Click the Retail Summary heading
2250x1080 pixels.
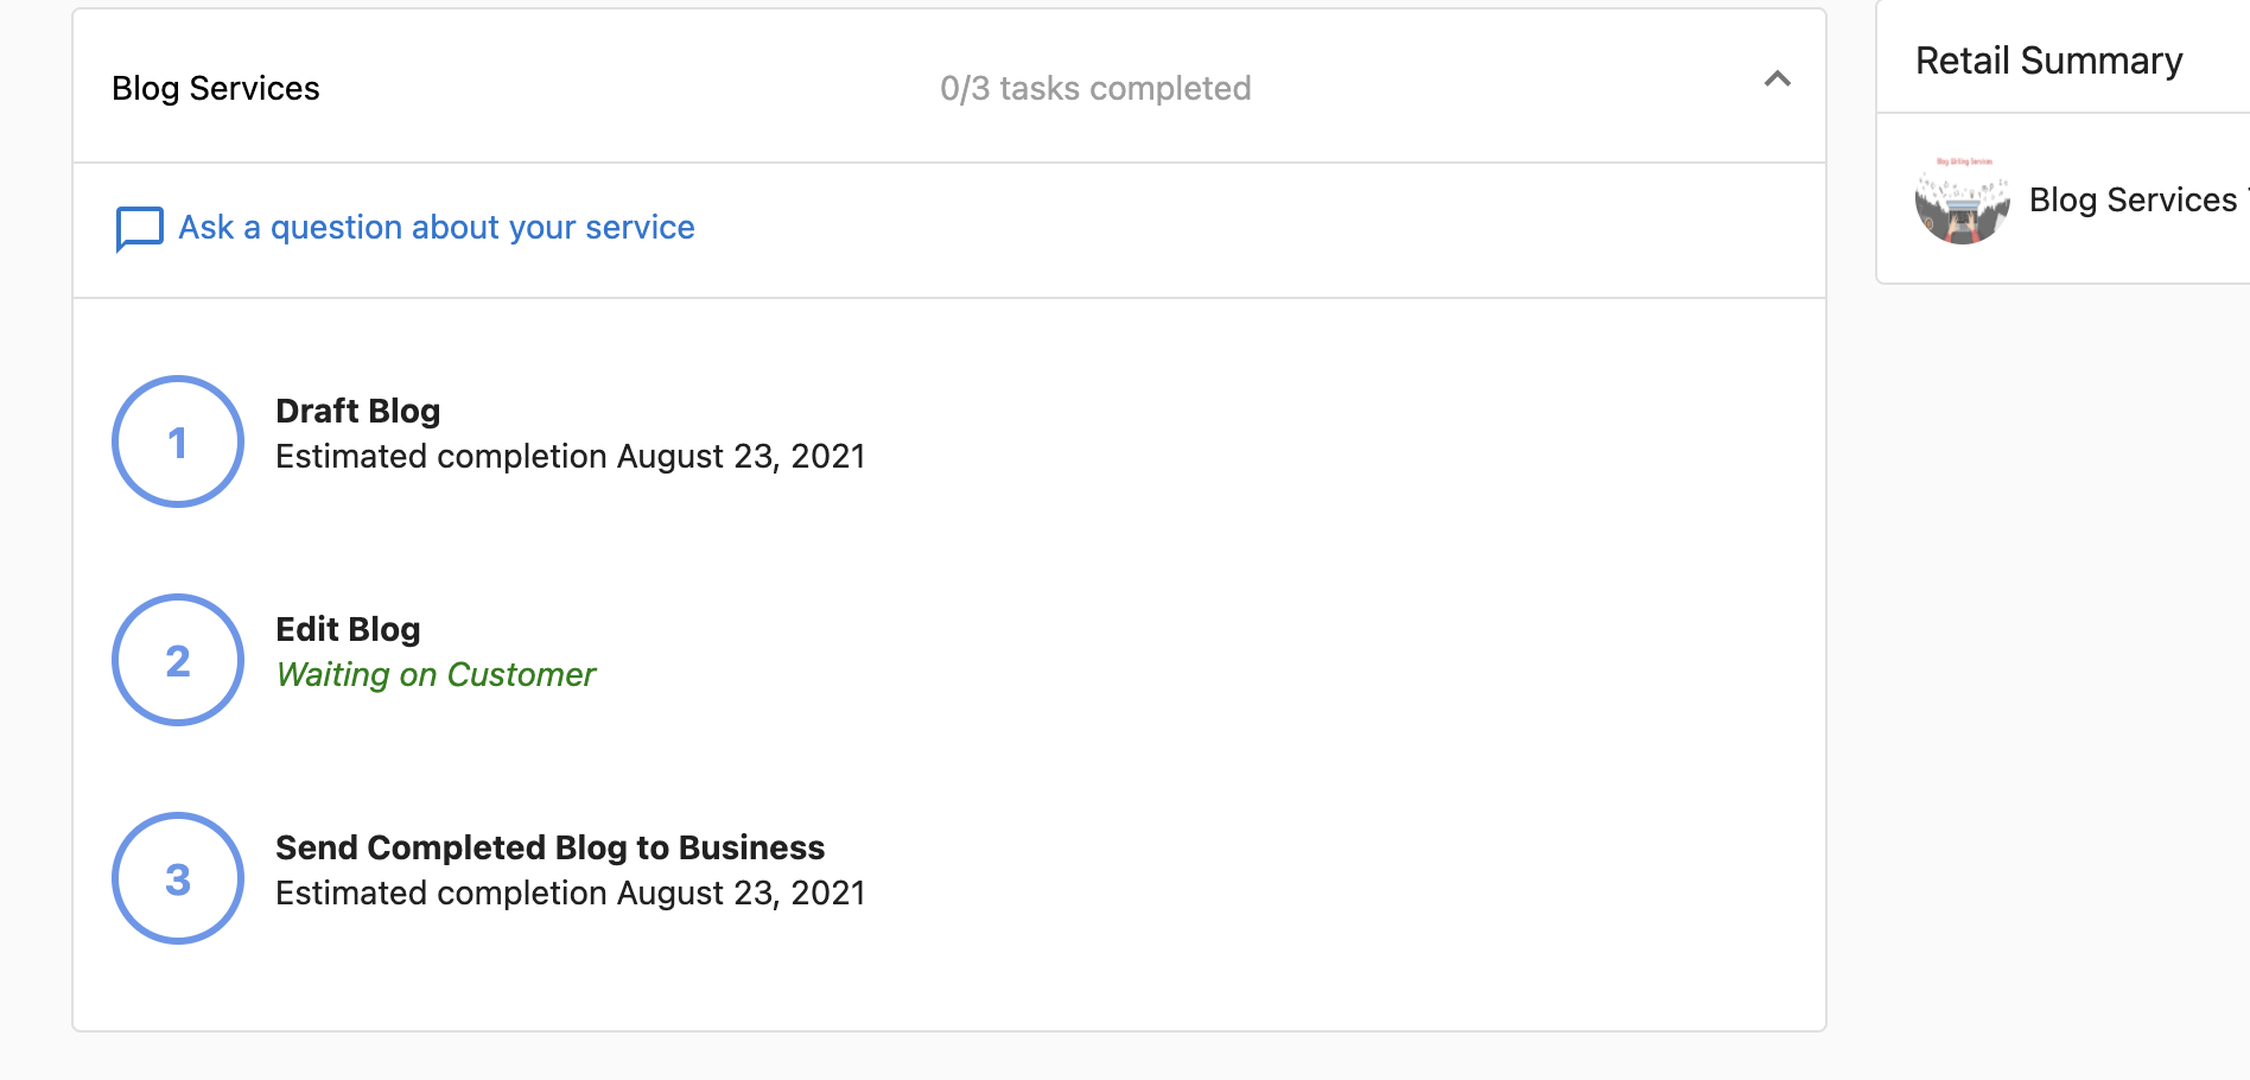click(2049, 61)
